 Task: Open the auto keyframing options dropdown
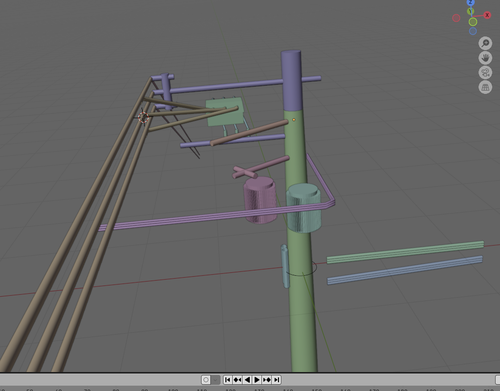click(215, 380)
